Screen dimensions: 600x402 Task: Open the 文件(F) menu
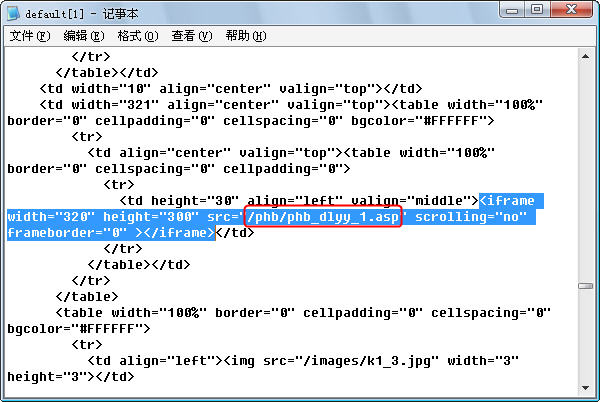pos(29,36)
